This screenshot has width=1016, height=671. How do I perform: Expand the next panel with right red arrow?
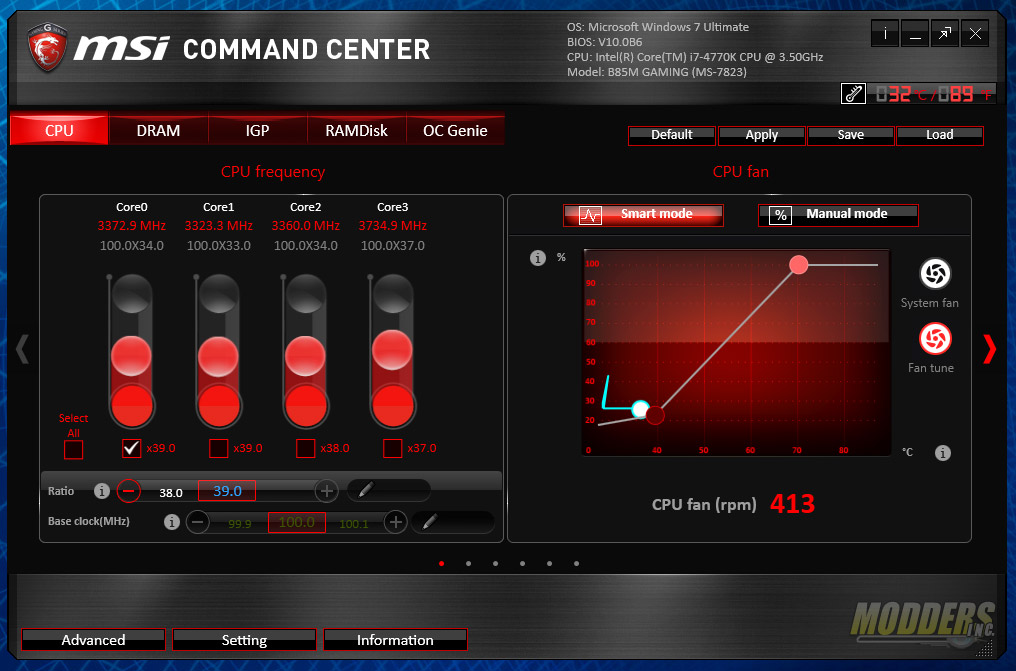990,348
